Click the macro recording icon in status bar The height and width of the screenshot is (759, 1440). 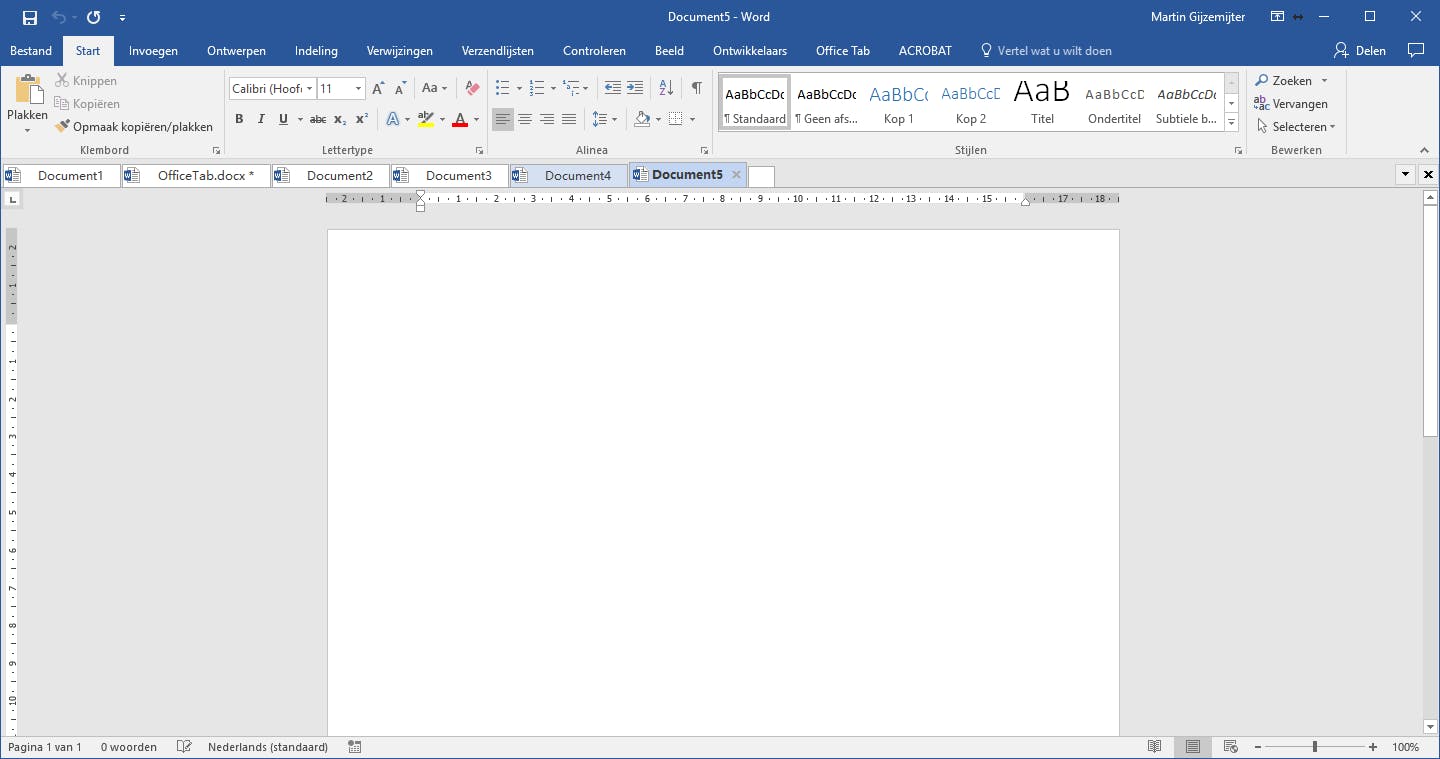pyautogui.click(x=355, y=747)
